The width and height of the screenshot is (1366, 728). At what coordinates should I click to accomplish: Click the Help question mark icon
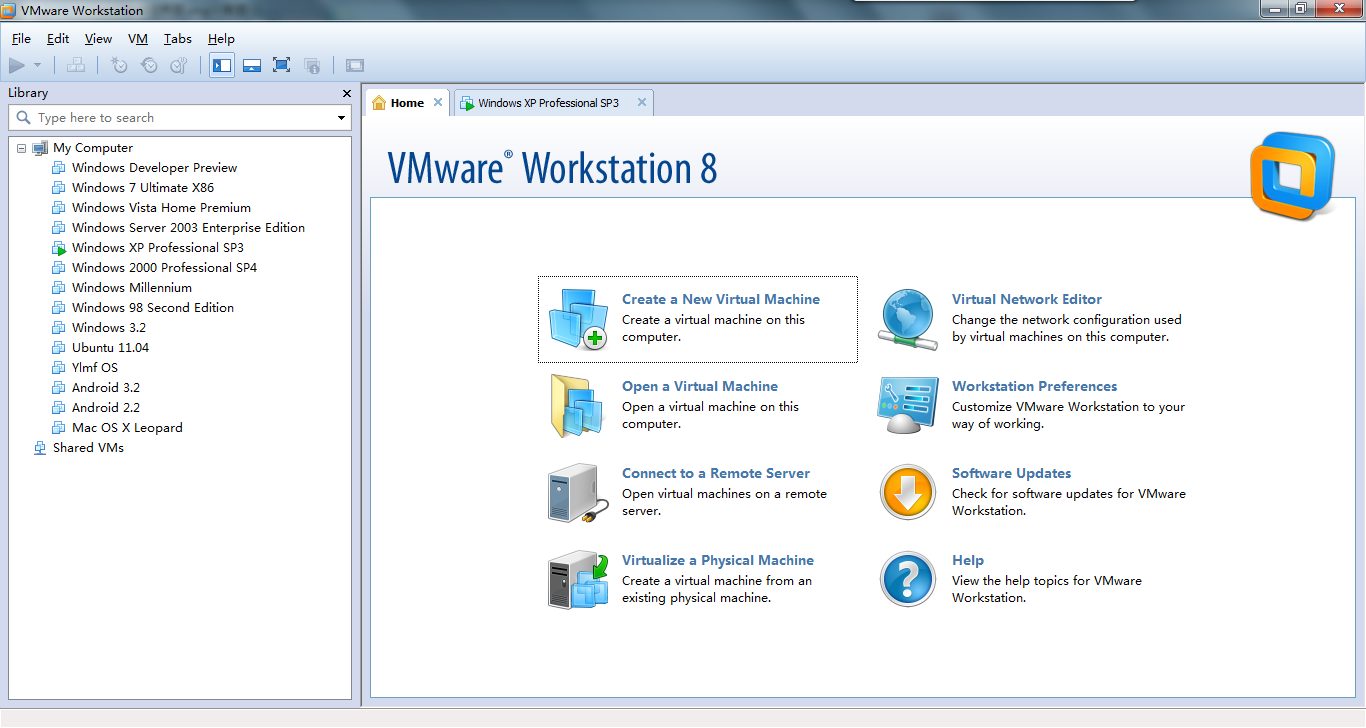(x=908, y=580)
